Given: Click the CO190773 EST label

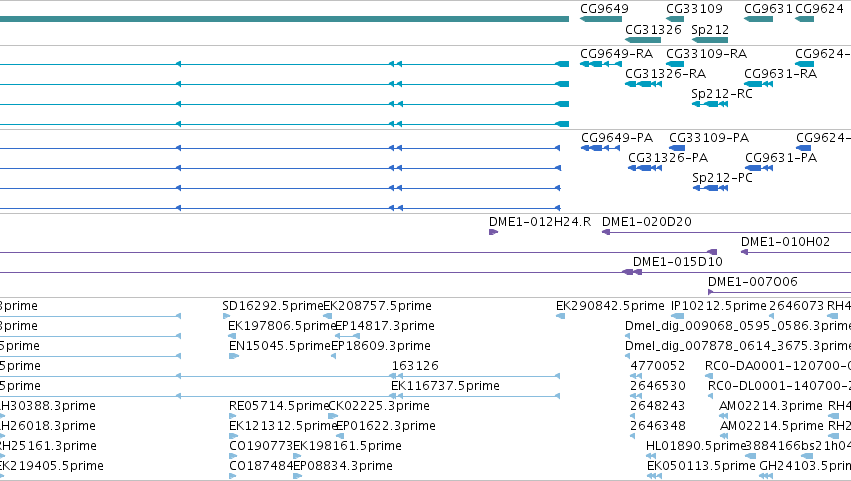Looking at the screenshot, I should coord(261,447).
